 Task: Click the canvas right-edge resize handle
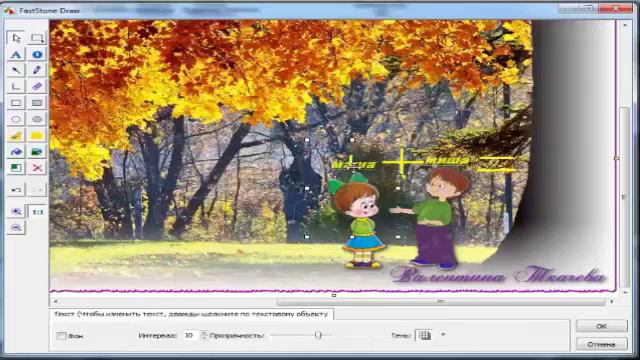coord(616,158)
